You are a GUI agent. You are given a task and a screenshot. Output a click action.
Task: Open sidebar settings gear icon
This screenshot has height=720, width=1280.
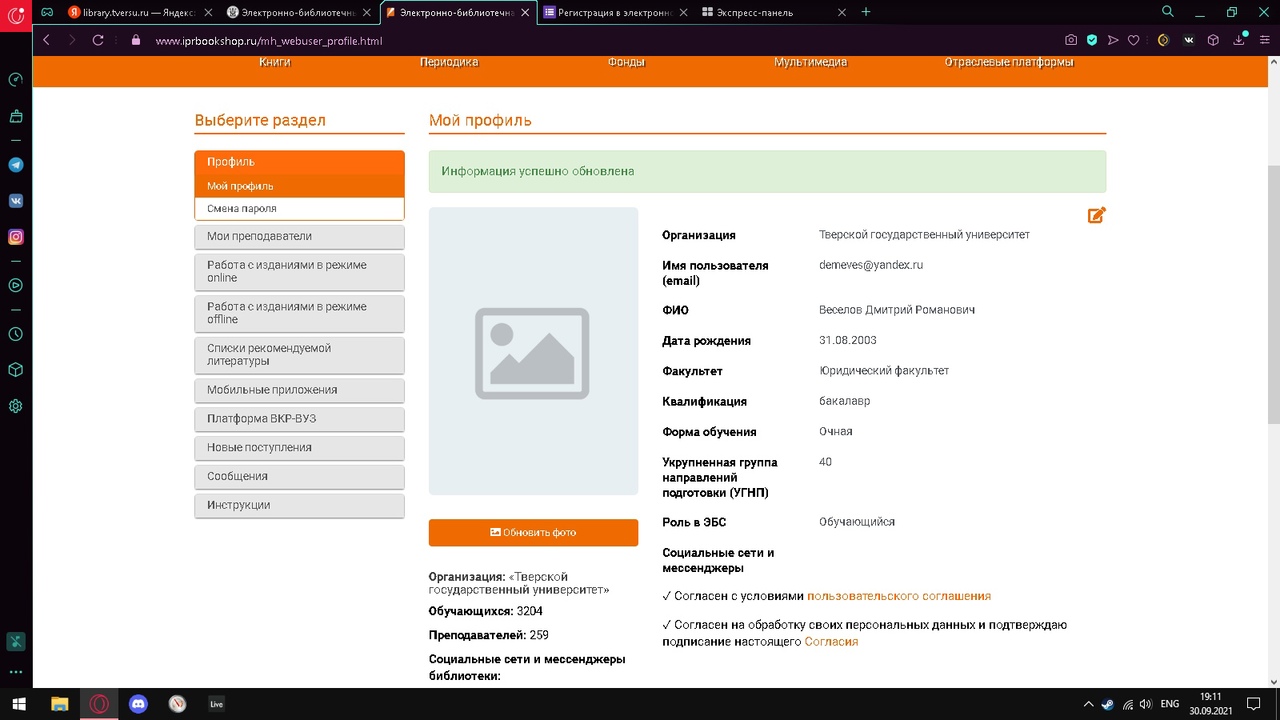click(x=16, y=406)
